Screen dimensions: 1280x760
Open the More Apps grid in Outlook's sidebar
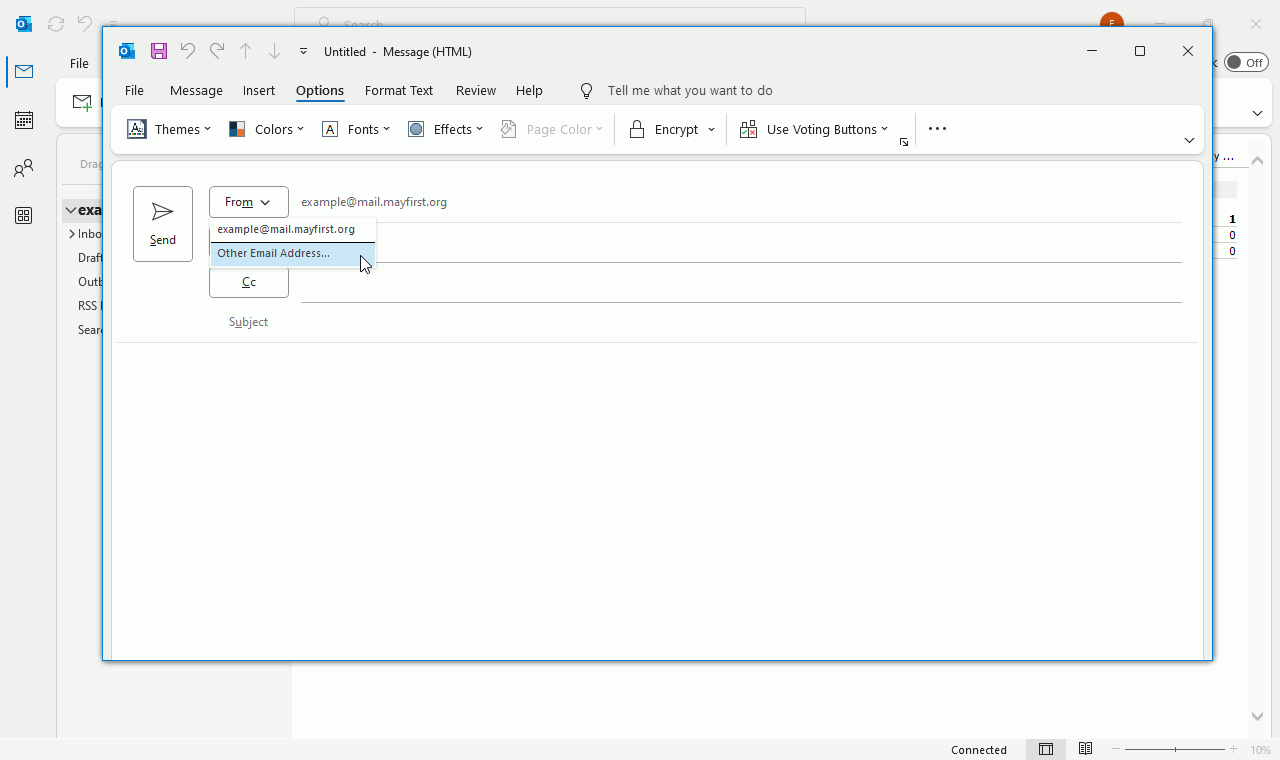point(24,216)
